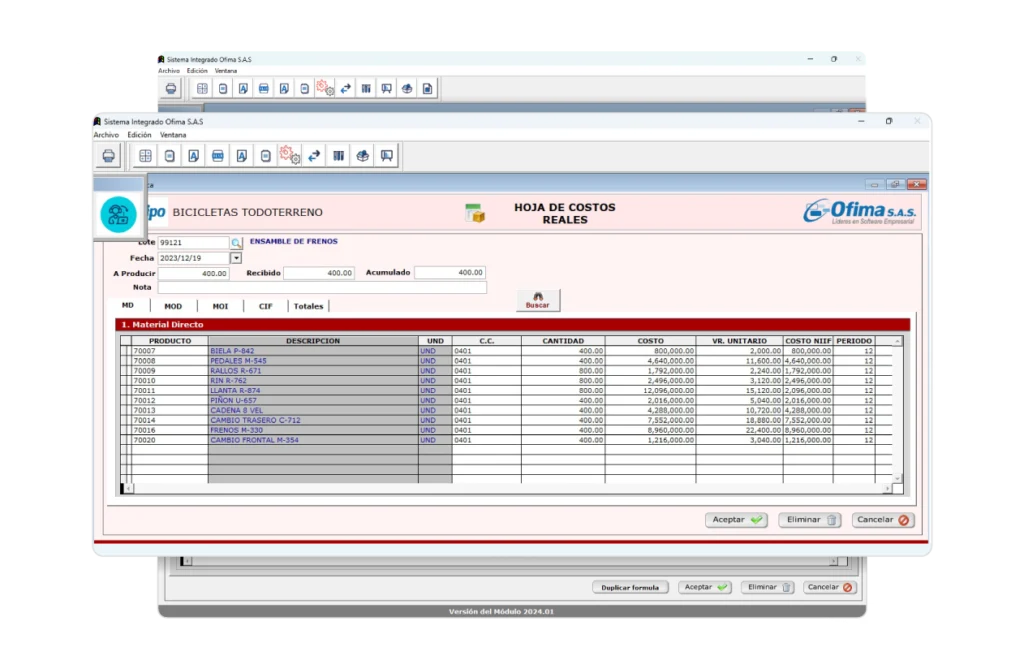Viewport: 1024px width, 656px height.
Task: Click the Recibido quantity field
Action: pos(319,273)
